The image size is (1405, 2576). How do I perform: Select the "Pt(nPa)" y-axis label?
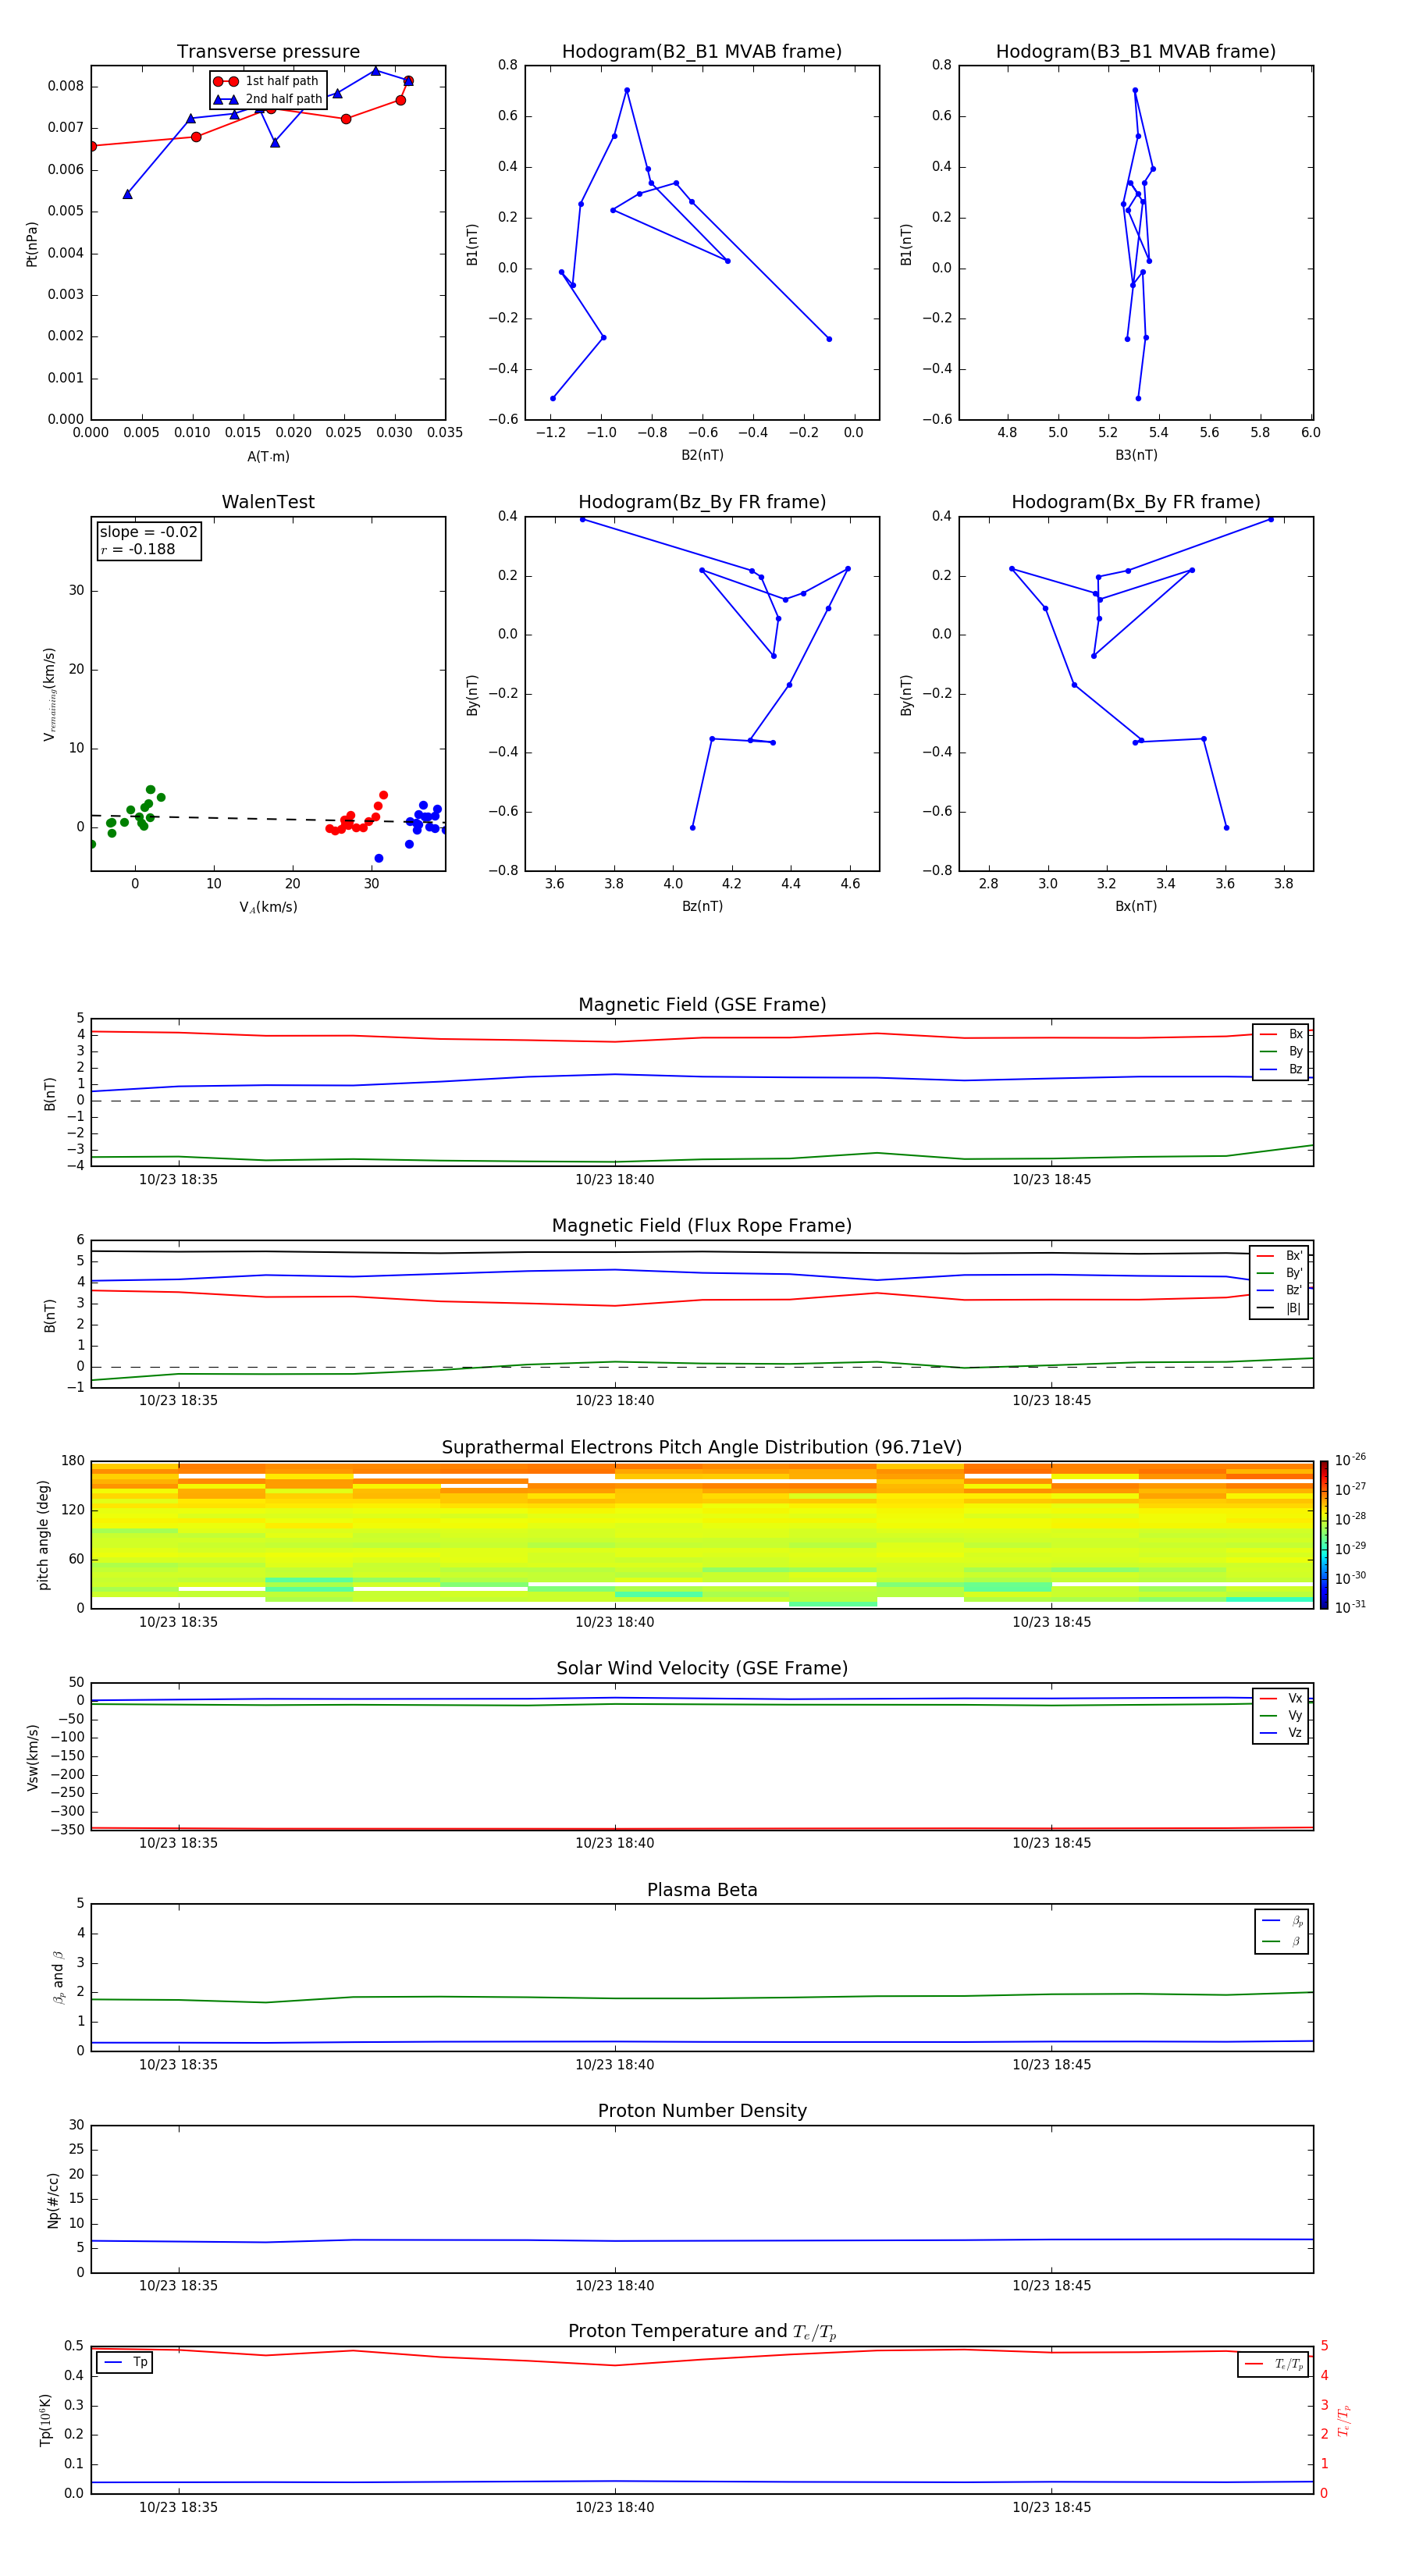click(32, 244)
